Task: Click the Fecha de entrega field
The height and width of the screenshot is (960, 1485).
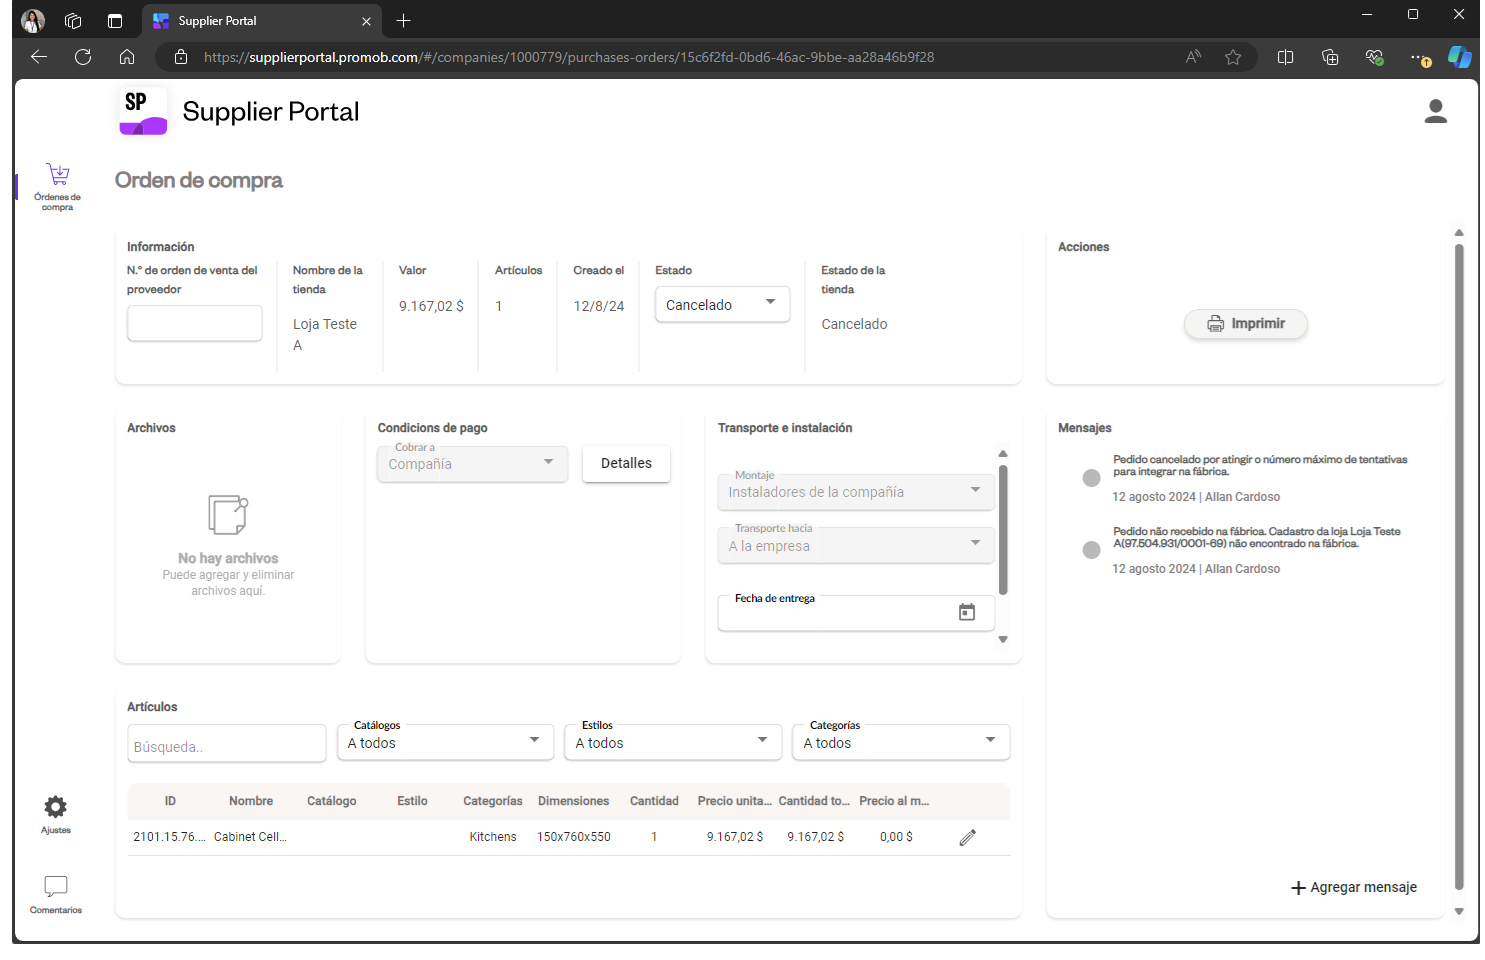Action: pyautogui.click(x=856, y=613)
